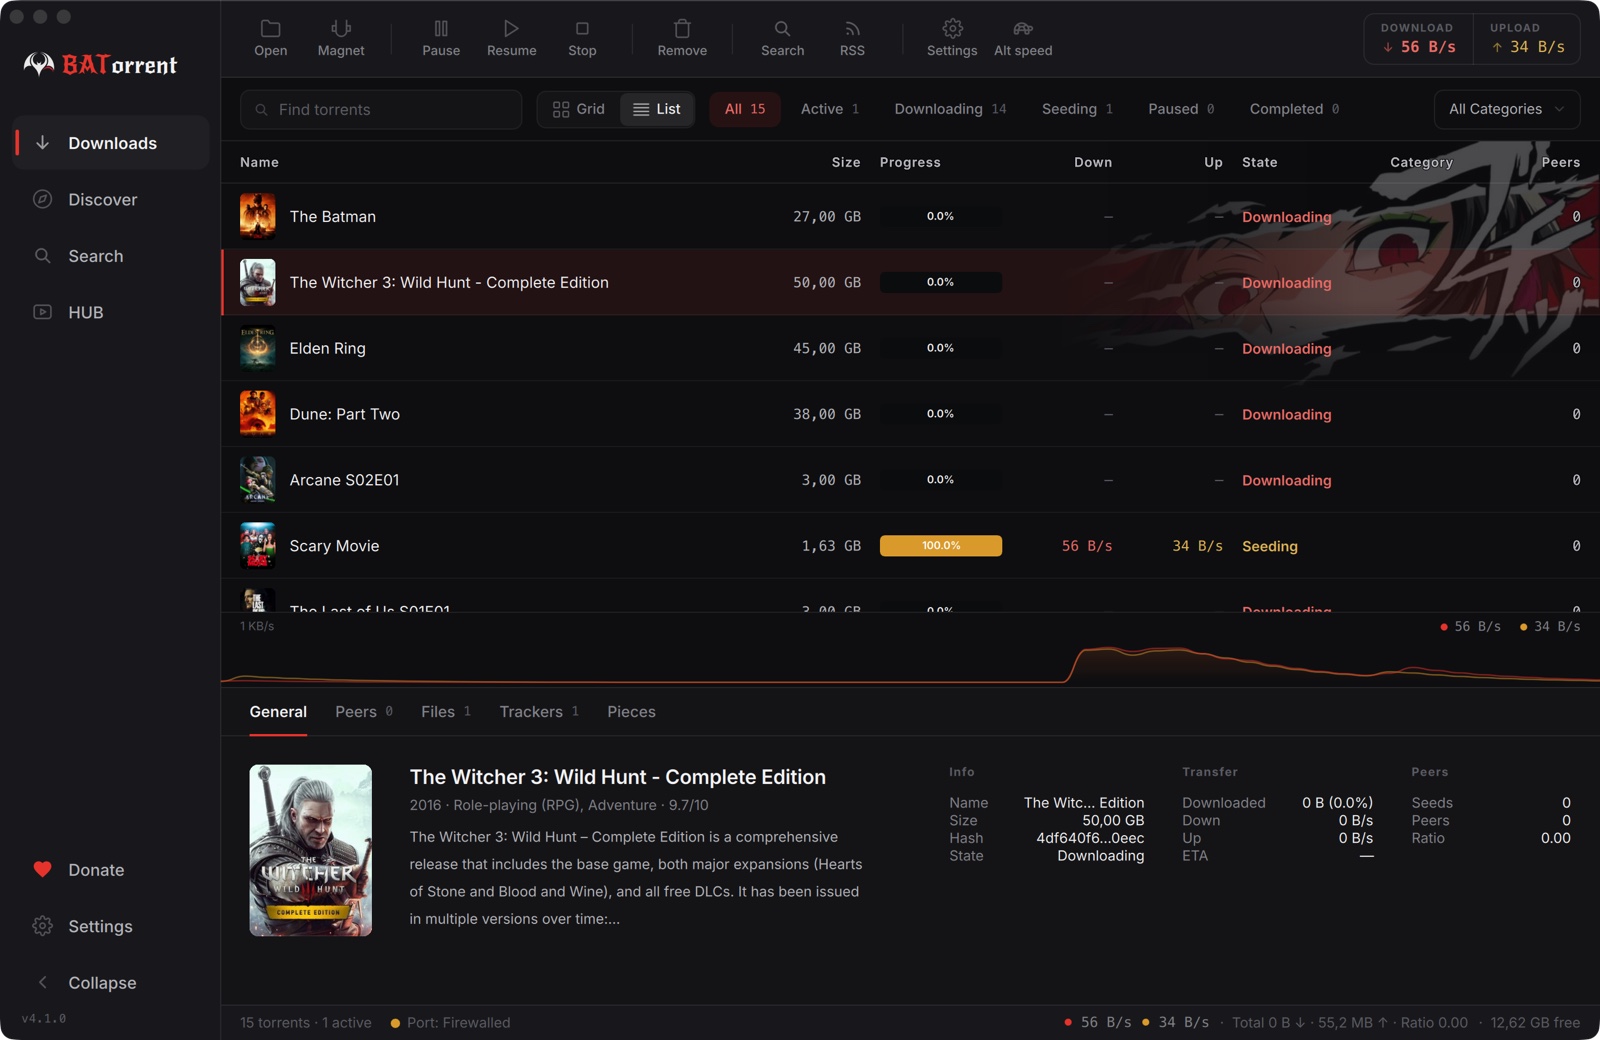Filter by Active torrents
This screenshot has width=1600, height=1040.
click(x=830, y=109)
